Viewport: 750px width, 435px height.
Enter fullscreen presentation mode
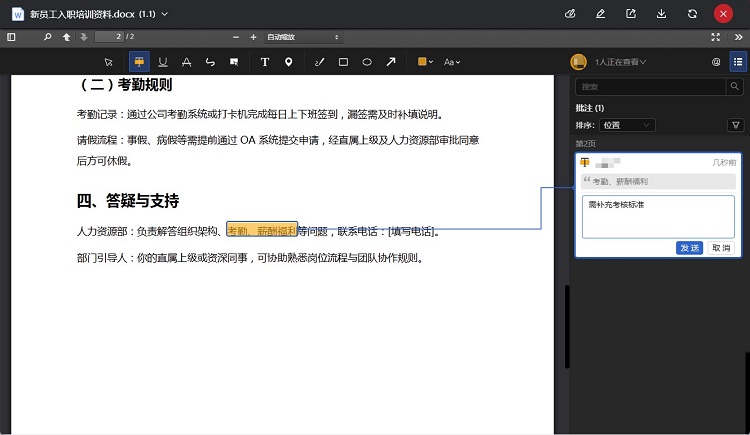[715, 37]
